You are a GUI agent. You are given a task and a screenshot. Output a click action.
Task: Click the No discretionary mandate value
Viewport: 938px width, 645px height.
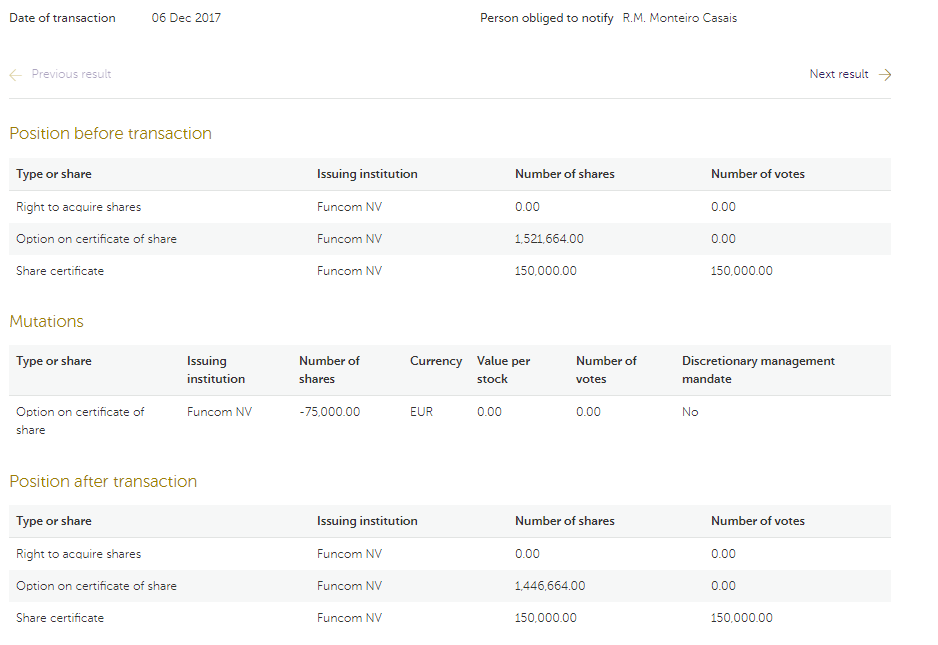(x=690, y=412)
